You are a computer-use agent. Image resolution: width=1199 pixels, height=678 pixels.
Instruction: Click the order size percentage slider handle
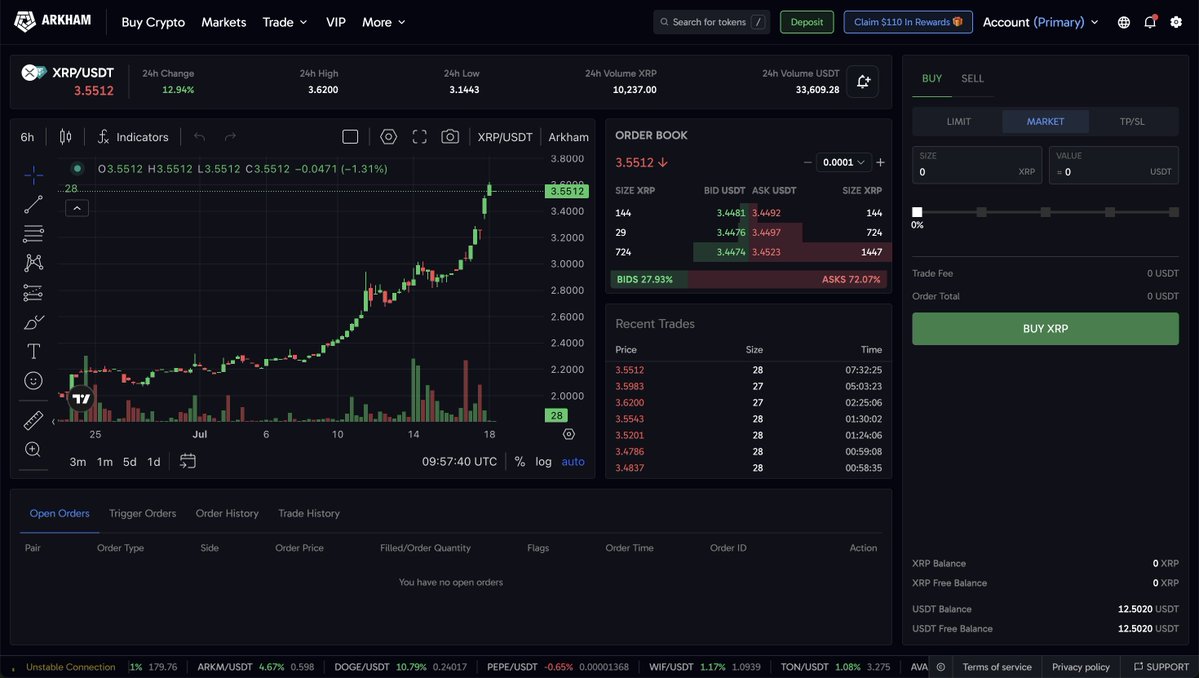pyautogui.click(x=917, y=212)
